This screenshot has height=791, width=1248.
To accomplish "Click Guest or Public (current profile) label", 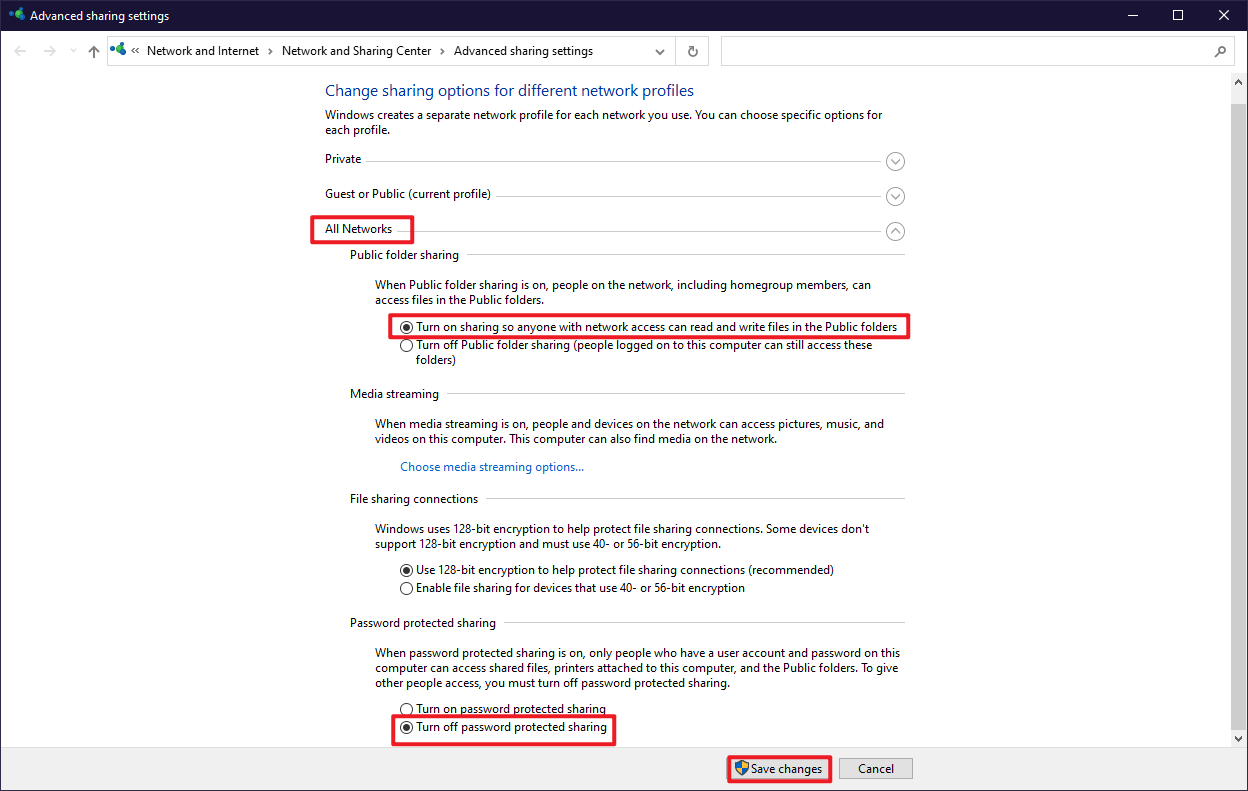I will [x=408, y=194].
